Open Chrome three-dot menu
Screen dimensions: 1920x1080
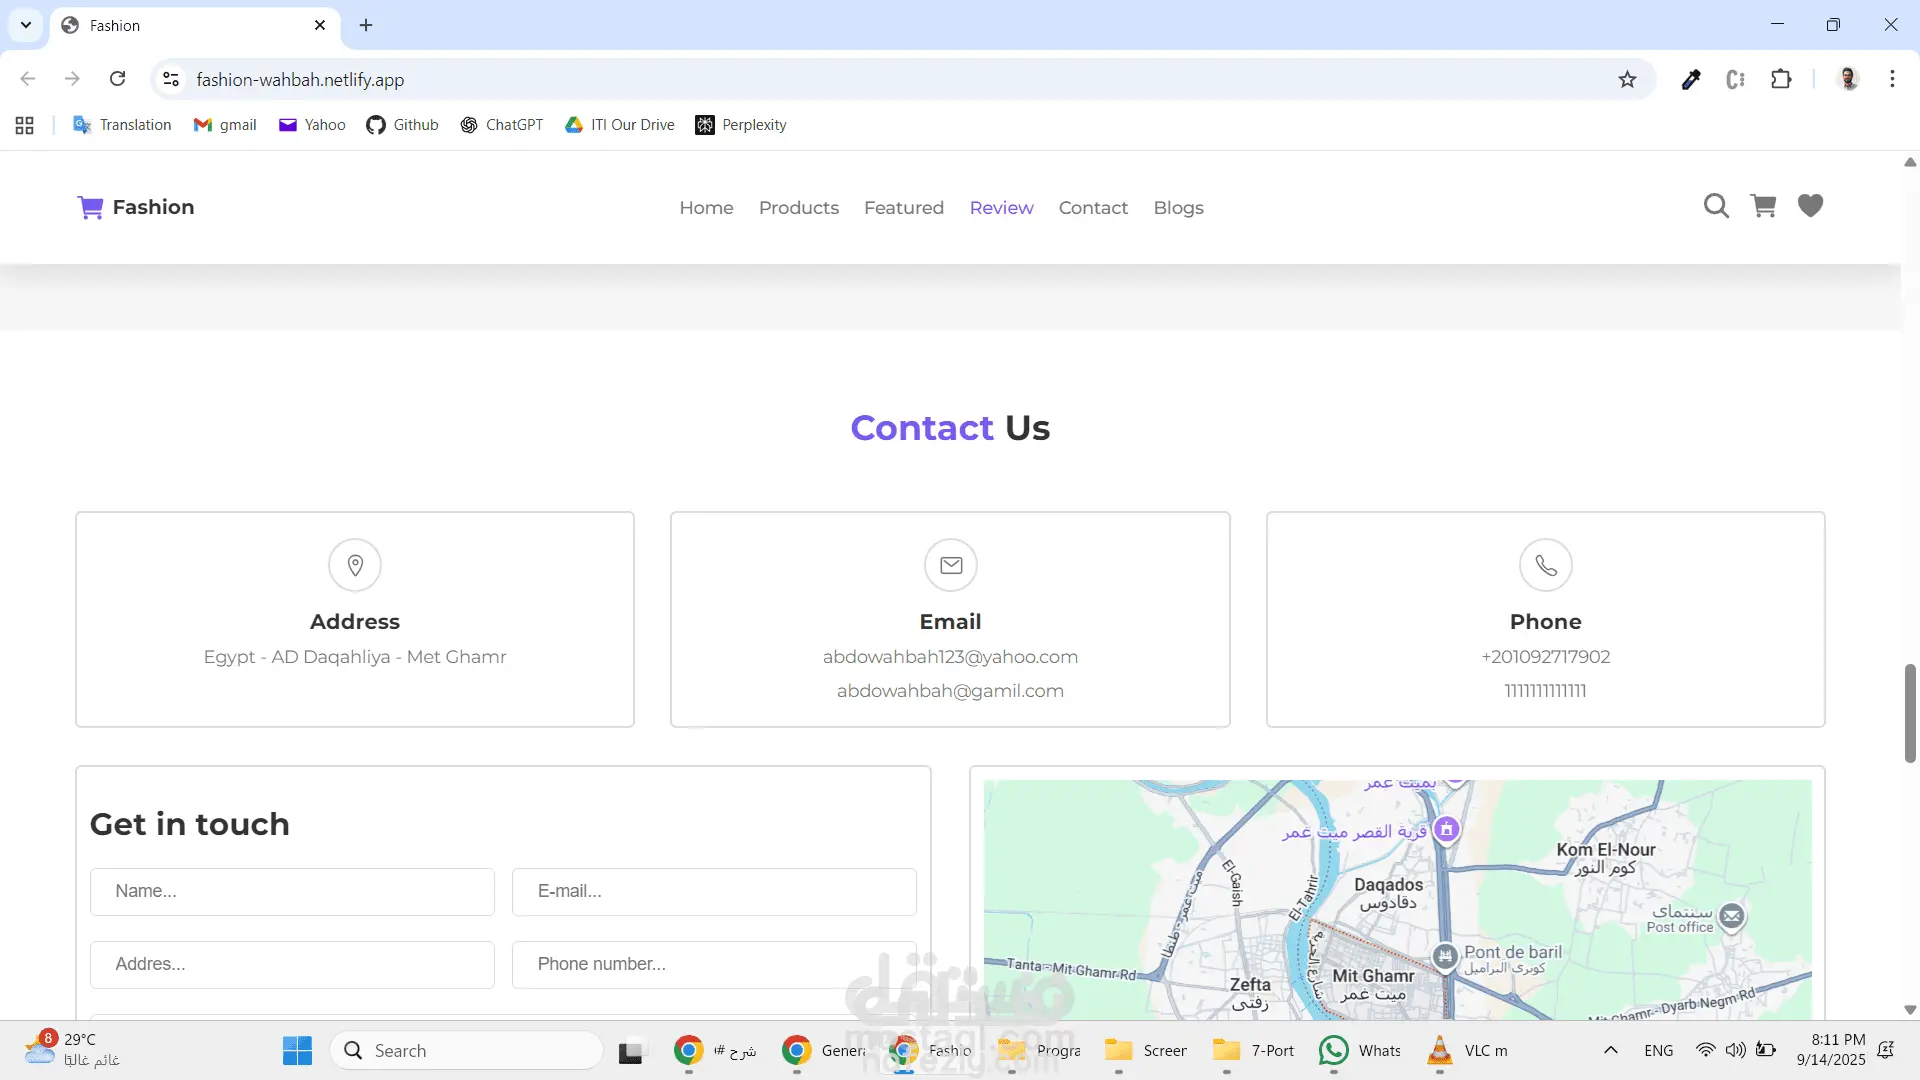1892,79
